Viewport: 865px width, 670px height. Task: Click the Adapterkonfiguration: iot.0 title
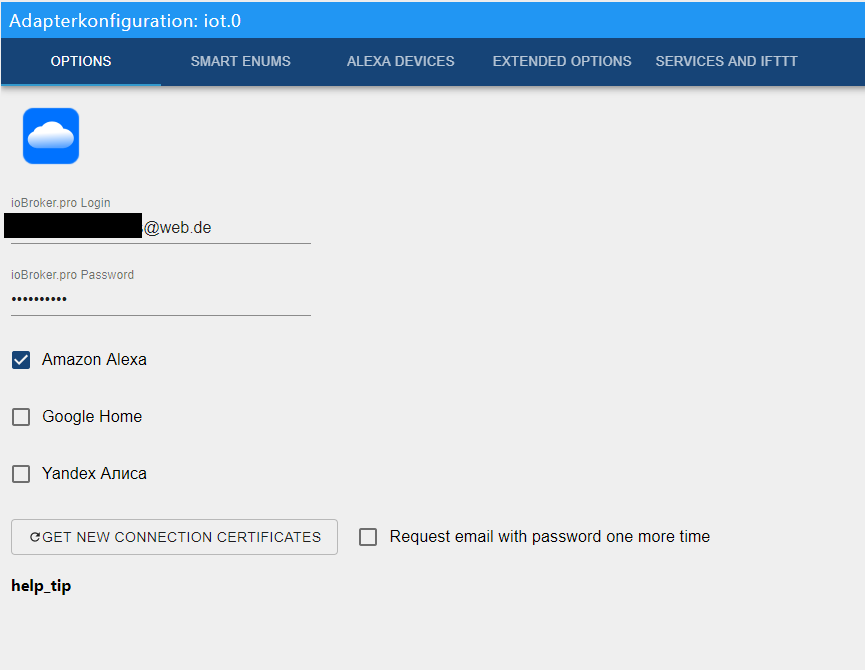tap(125, 20)
